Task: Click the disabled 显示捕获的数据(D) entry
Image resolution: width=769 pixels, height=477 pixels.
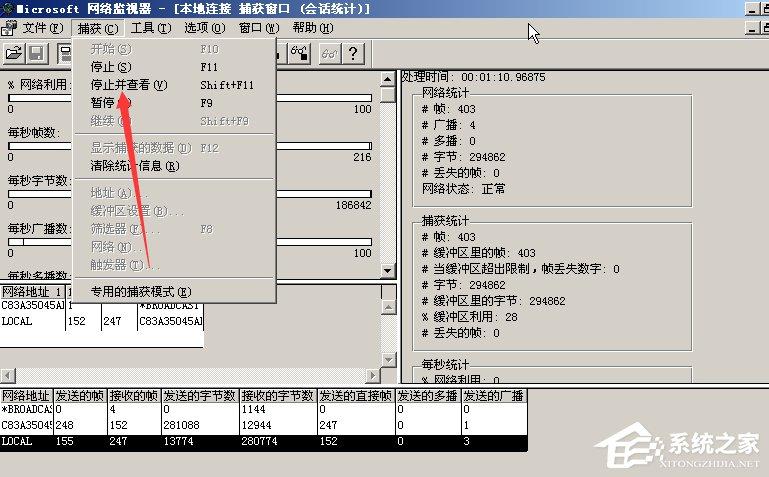Action: pos(174,148)
